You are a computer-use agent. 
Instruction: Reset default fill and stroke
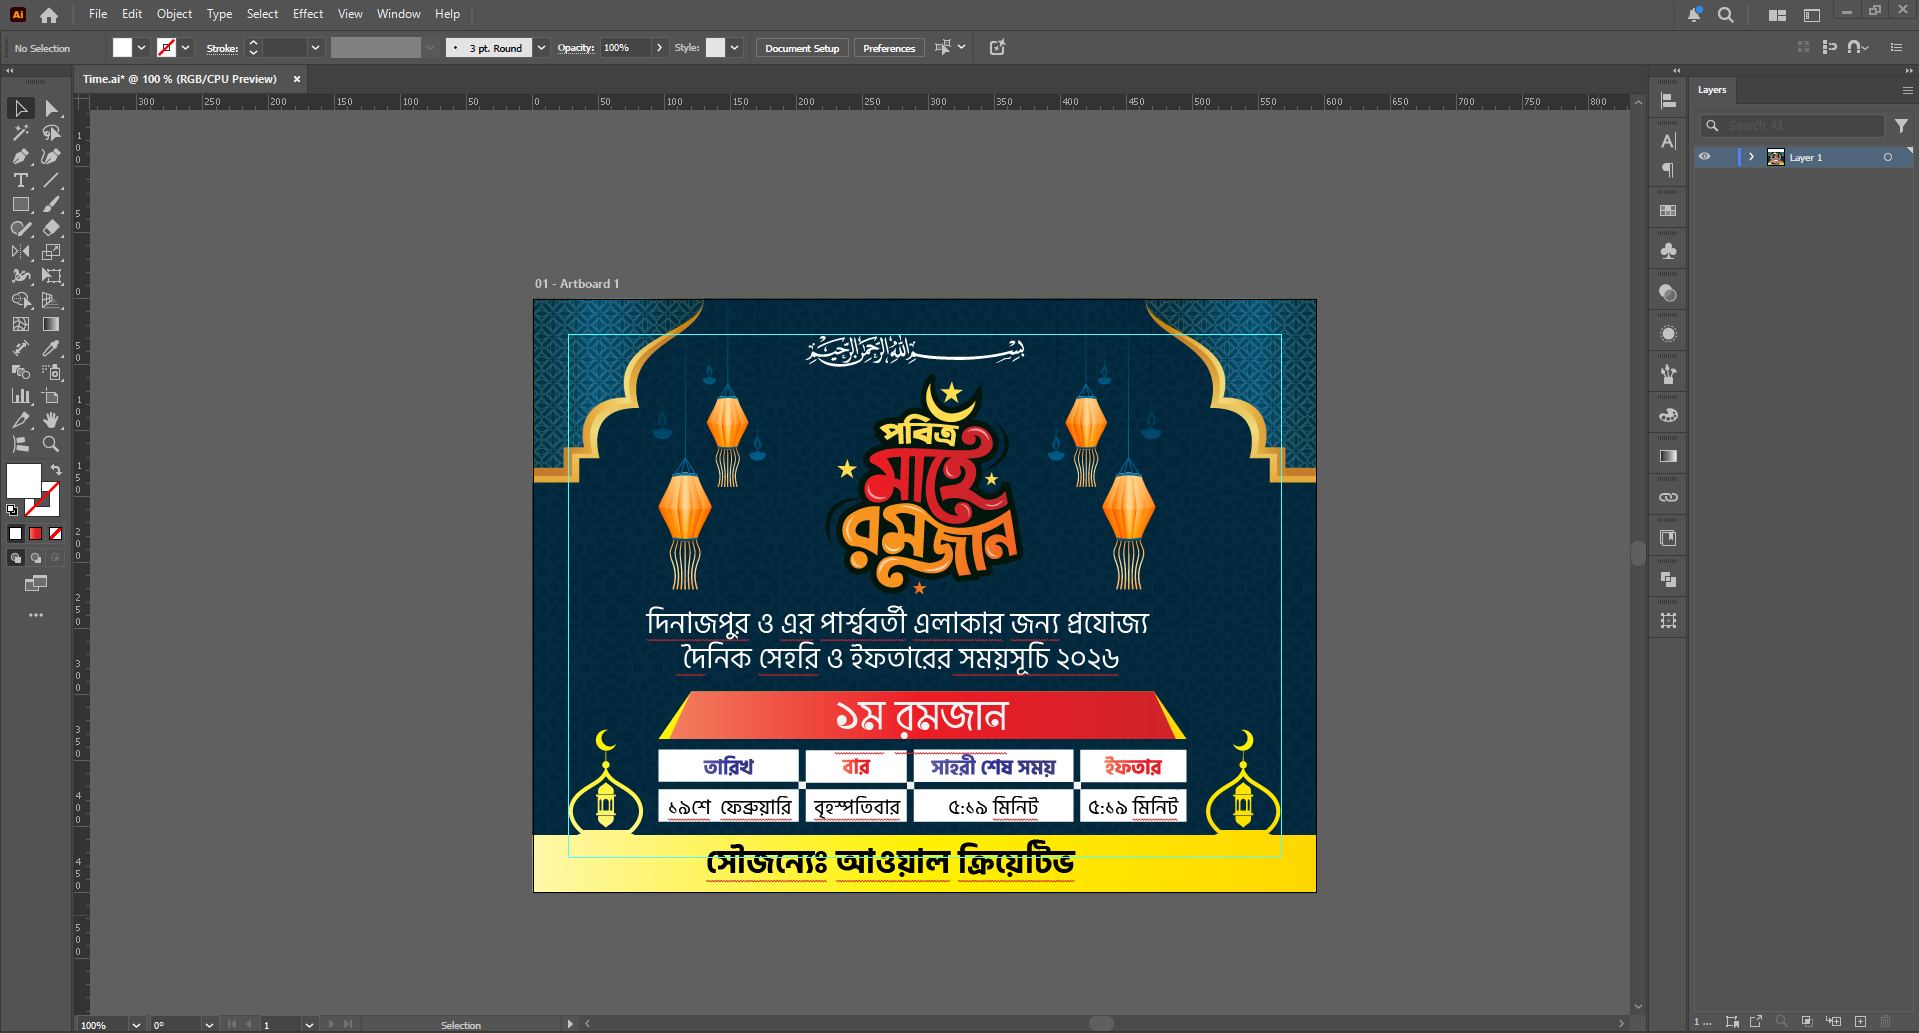[12, 510]
